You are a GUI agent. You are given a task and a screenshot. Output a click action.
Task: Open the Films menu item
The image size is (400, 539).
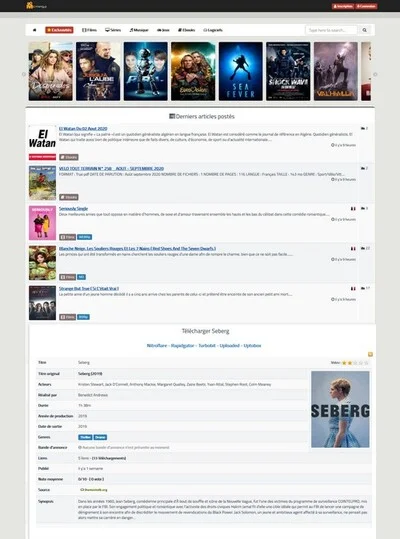pyautogui.click(x=89, y=30)
